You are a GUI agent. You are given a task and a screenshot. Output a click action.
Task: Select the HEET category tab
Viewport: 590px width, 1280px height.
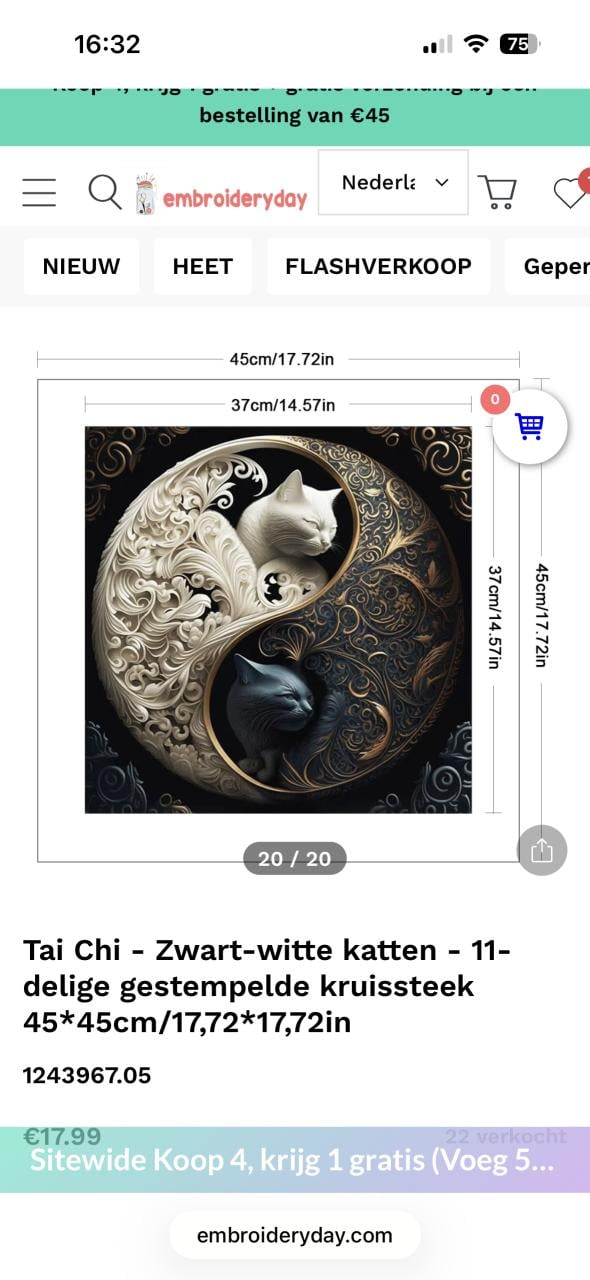click(203, 266)
